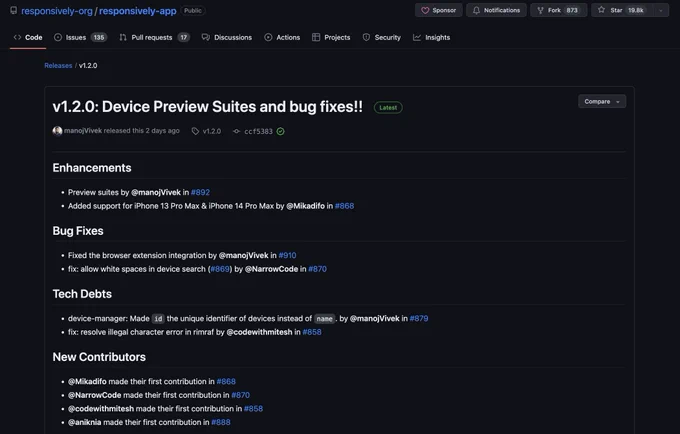Image resolution: width=680 pixels, height=434 pixels.
Task: Open the Compare dropdown
Action: pos(602,101)
